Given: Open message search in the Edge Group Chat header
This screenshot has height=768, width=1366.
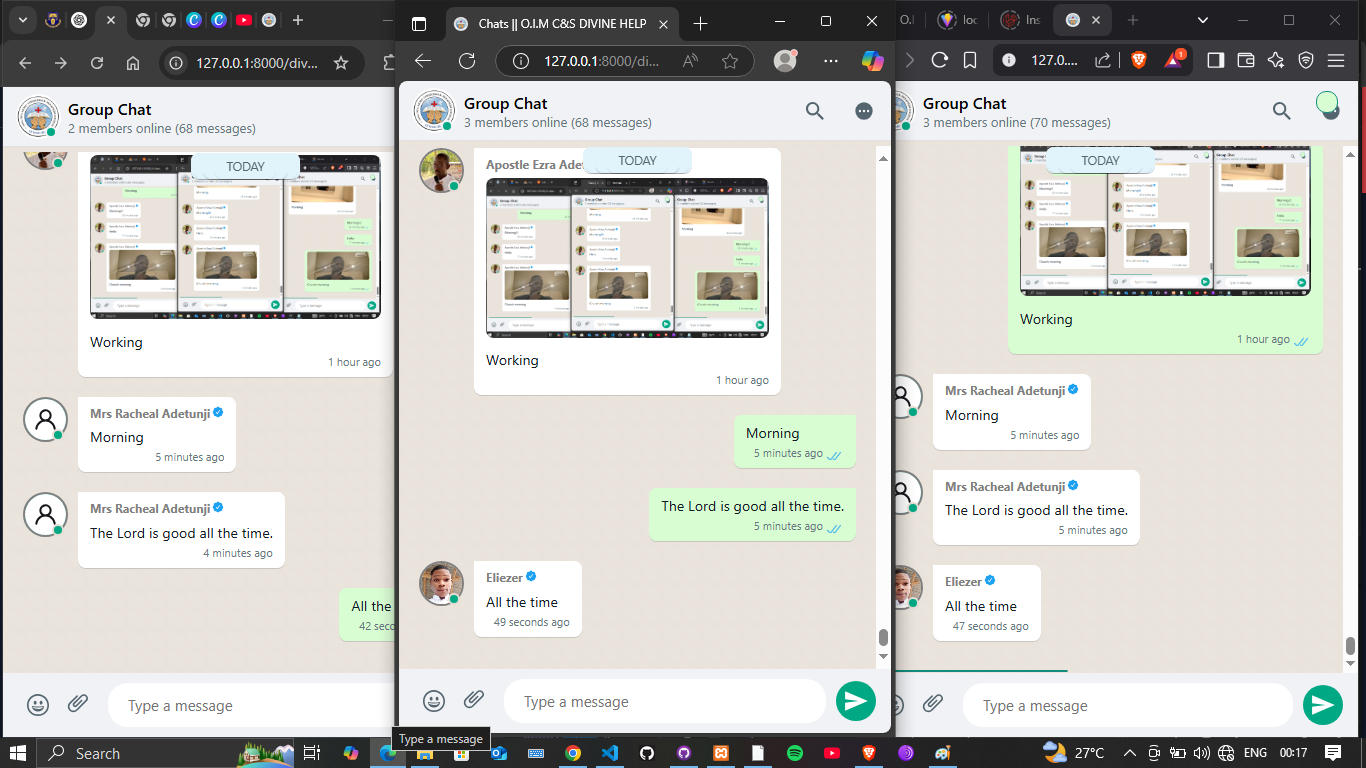Looking at the screenshot, I should 815,111.
